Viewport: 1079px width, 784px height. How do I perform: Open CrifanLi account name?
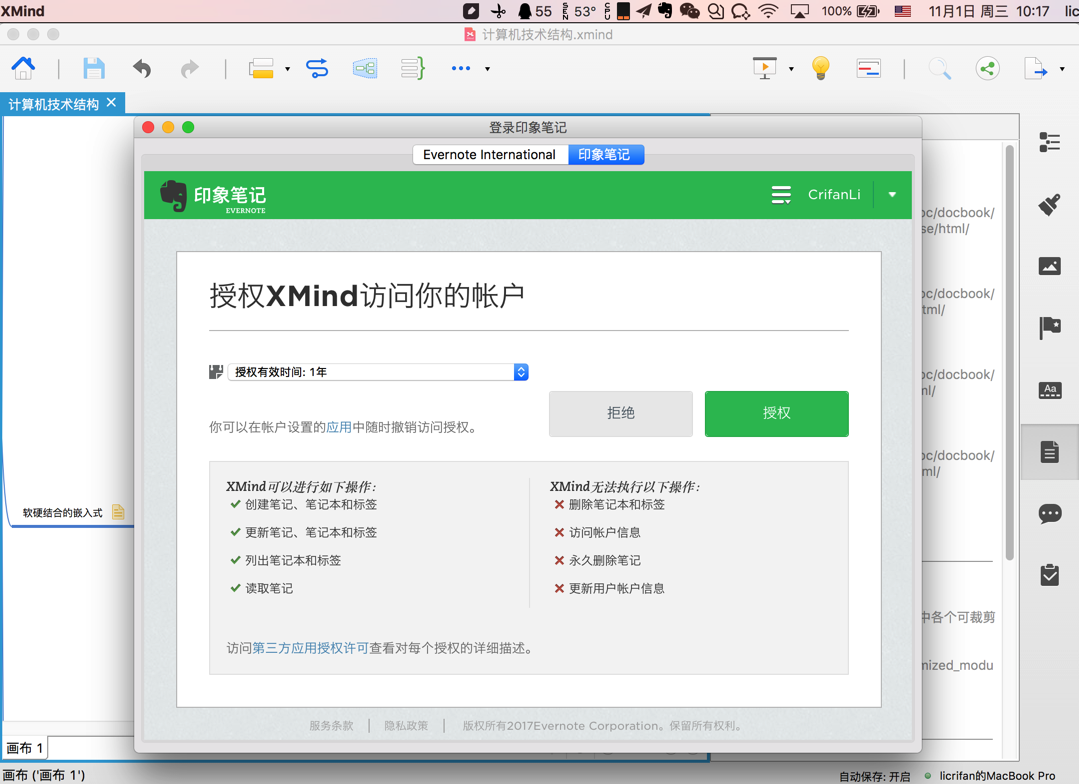click(x=834, y=195)
